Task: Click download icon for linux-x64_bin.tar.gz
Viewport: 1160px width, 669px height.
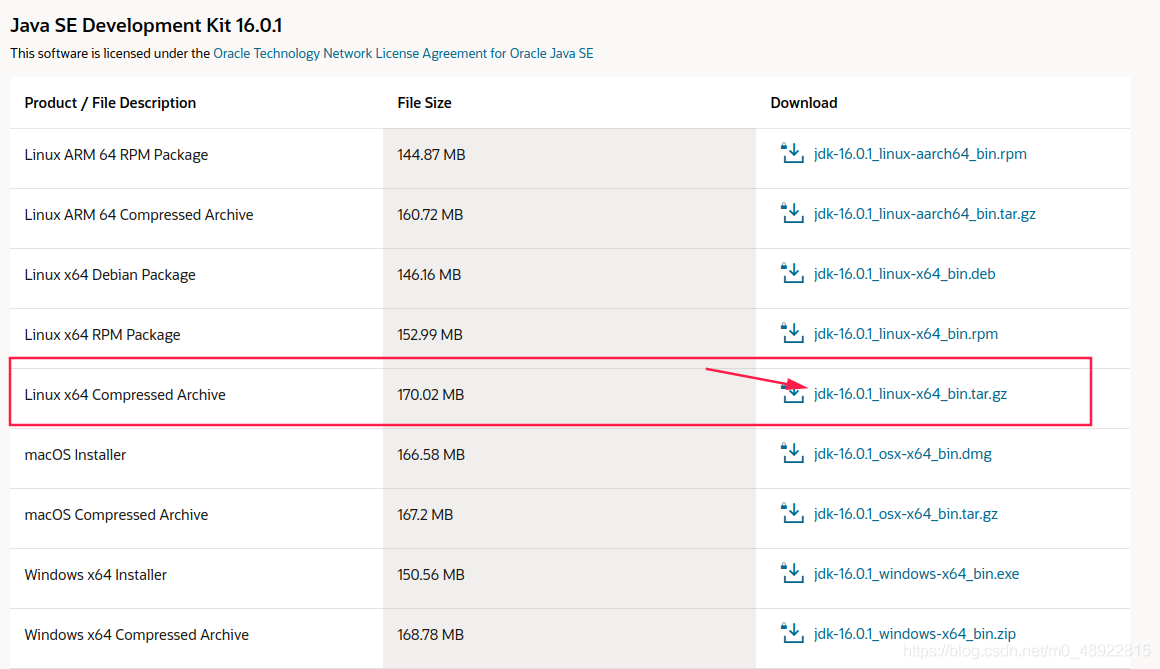Action: [792, 393]
